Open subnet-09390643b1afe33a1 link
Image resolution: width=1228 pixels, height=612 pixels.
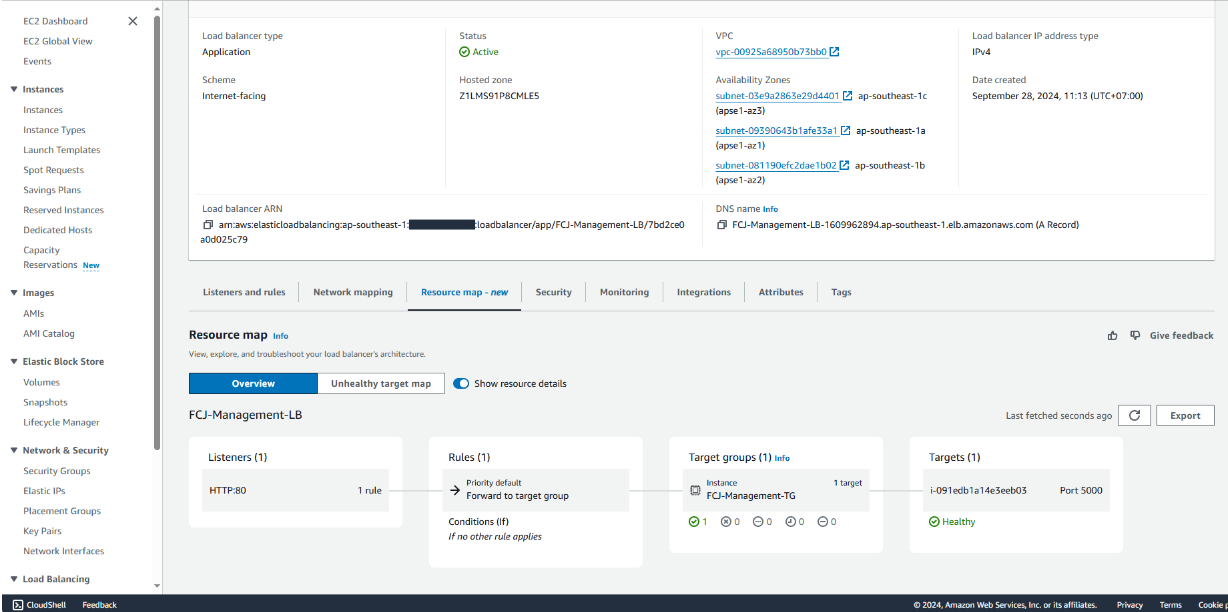pos(776,131)
